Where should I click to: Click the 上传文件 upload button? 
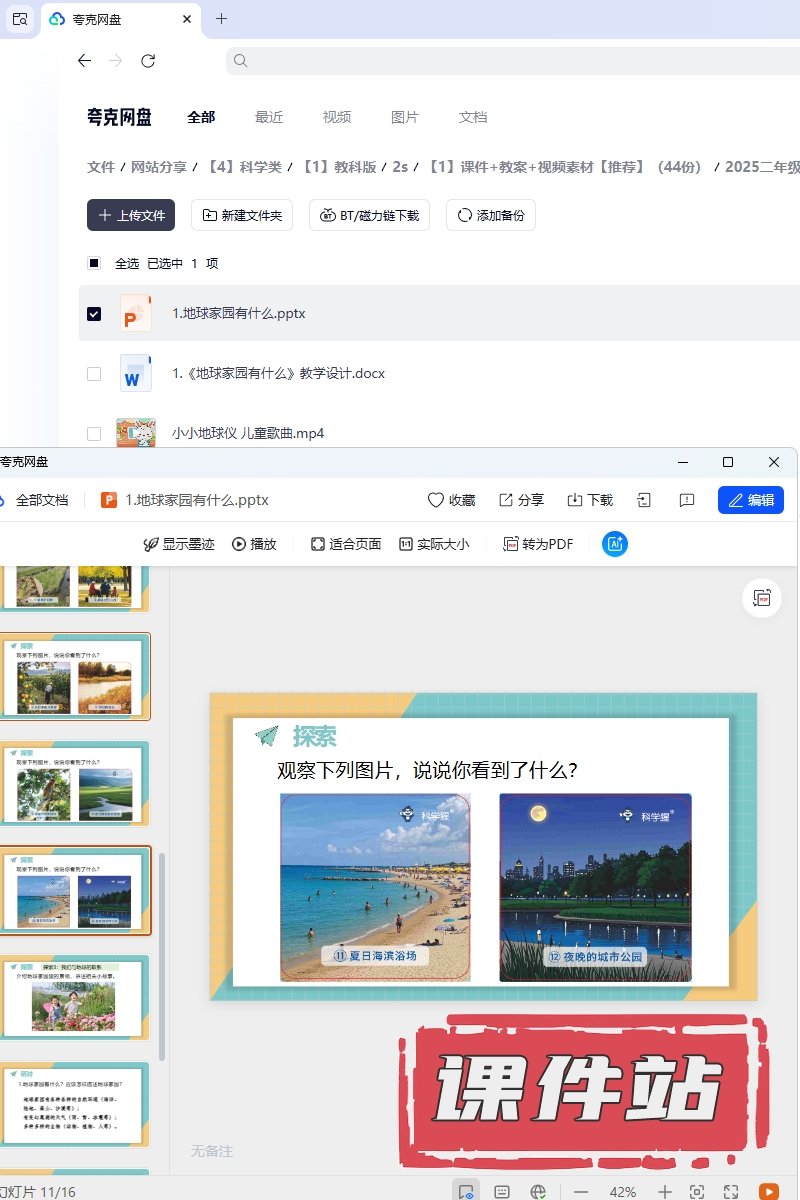pos(131,215)
